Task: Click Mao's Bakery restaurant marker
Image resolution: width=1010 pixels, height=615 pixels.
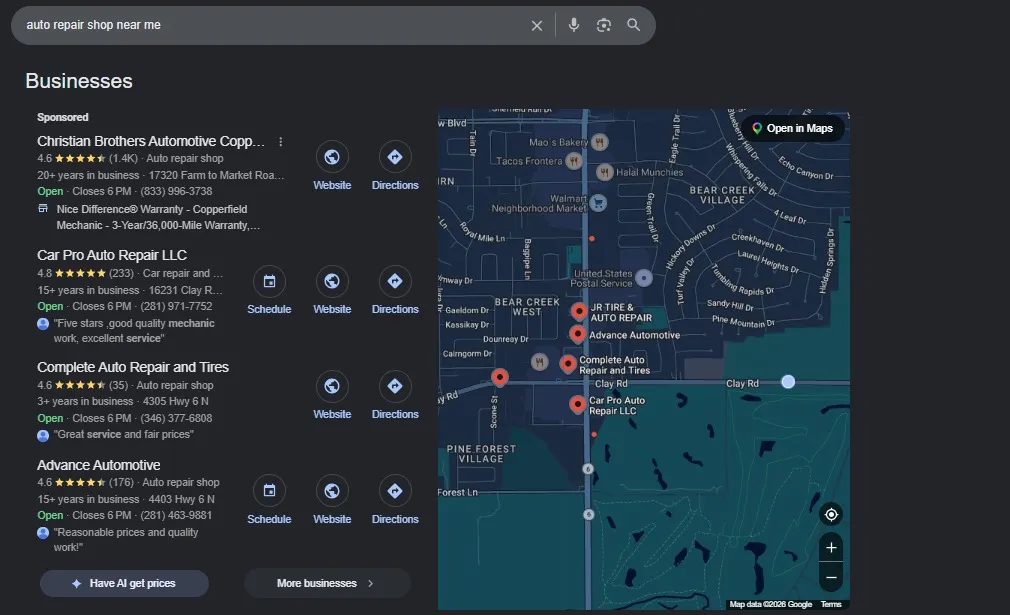Action: click(600, 142)
